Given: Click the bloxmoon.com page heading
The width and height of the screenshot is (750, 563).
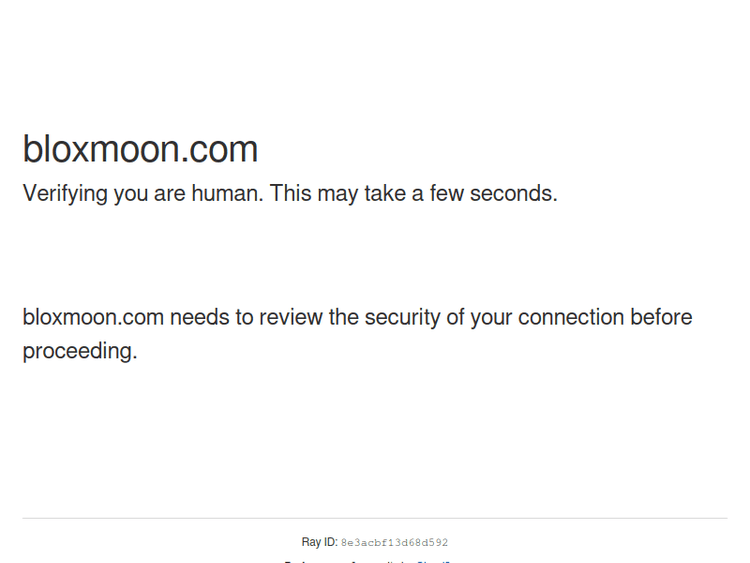Looking at the screenshot, I should coord(140,150).
